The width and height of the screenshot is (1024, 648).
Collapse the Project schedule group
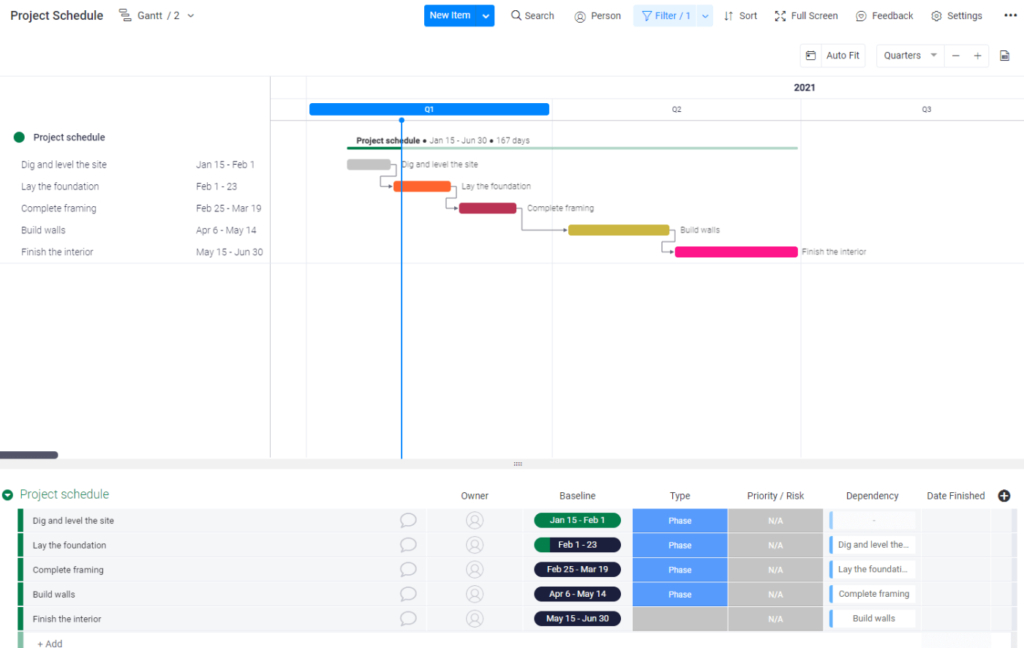tap(8, 494)
